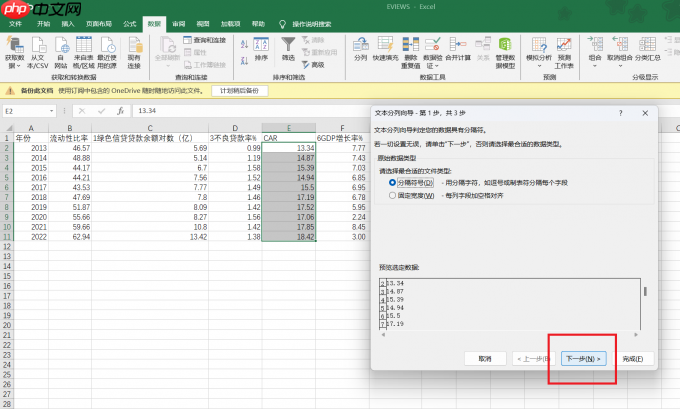Viewport: 680px width, 409px height.
Task: Click the preview pane vertical scrollbar
Action: tap(645, 291)
